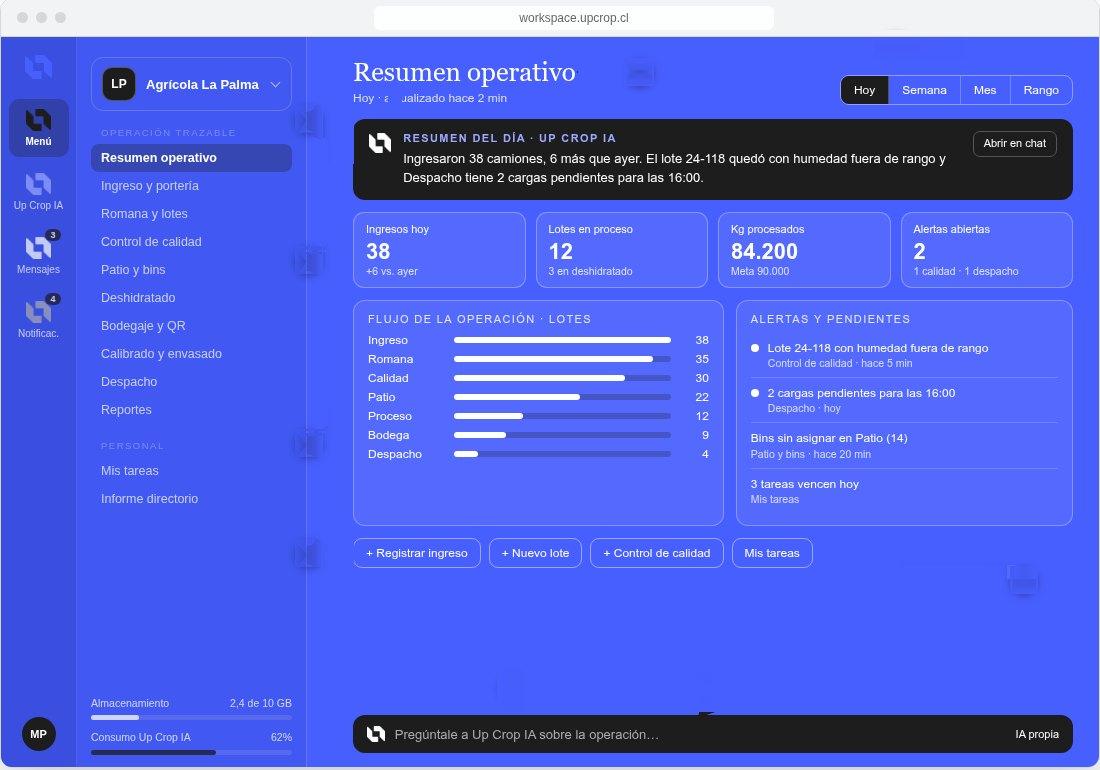Open Bins sin asignar en Patio alert

pyautogui.click(x=904, y=446)
